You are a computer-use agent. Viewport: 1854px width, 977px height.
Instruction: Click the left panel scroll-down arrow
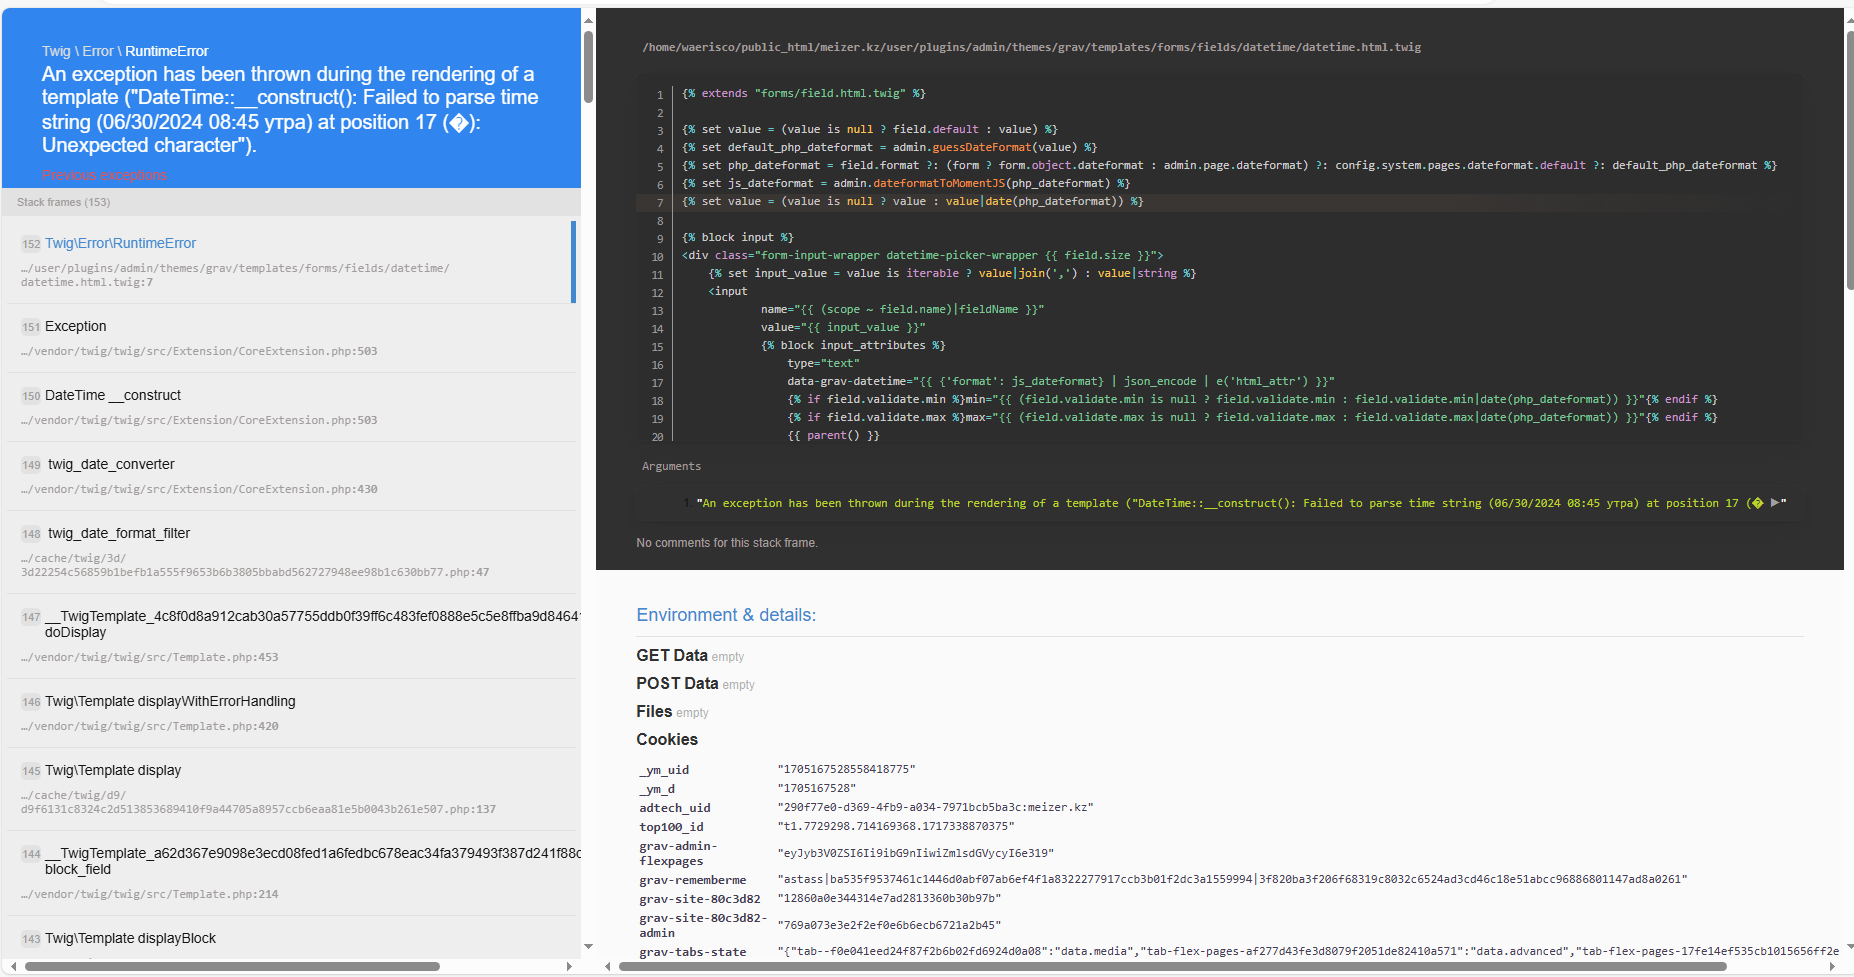click(588, 947)
